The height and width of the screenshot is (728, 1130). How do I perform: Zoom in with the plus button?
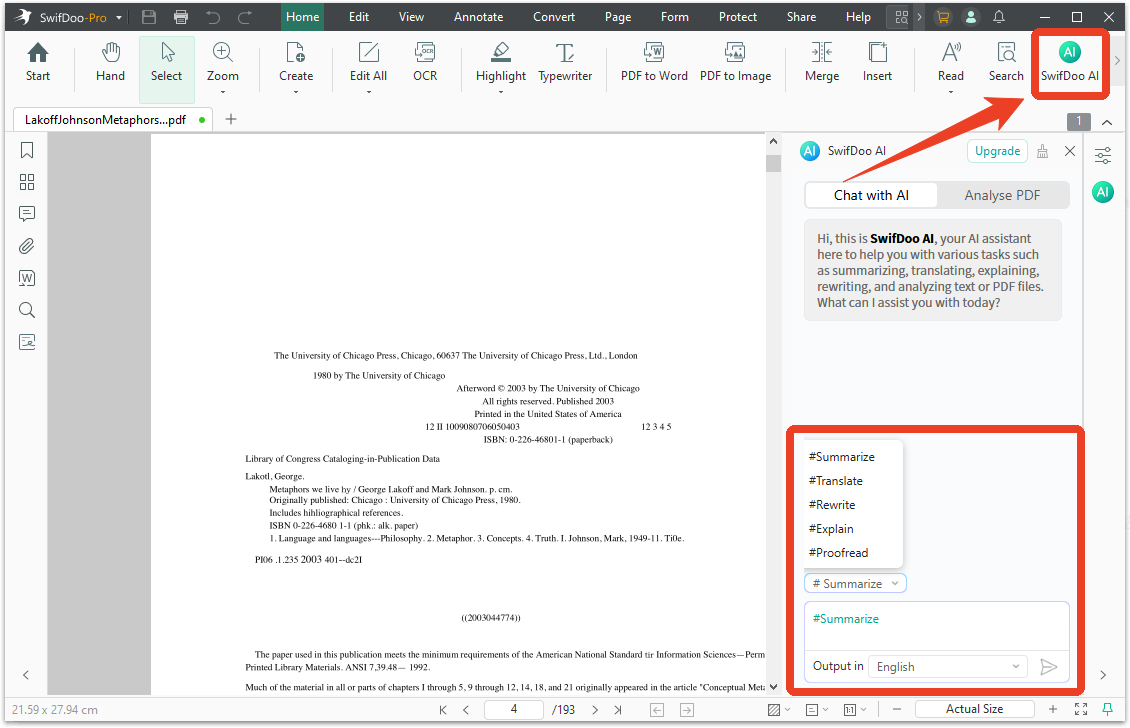click(1053, 709)
